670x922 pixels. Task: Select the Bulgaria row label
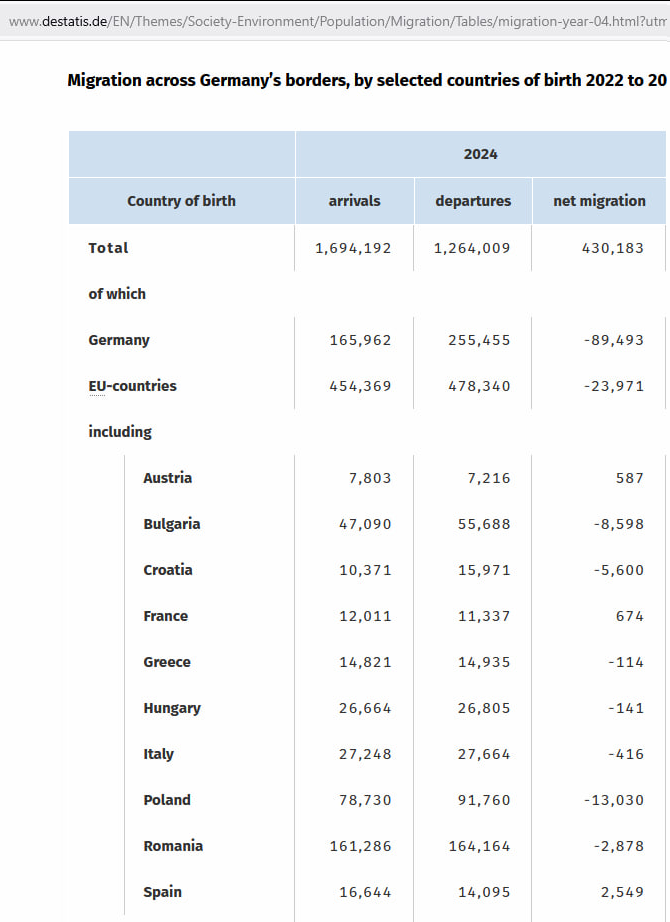171,524
